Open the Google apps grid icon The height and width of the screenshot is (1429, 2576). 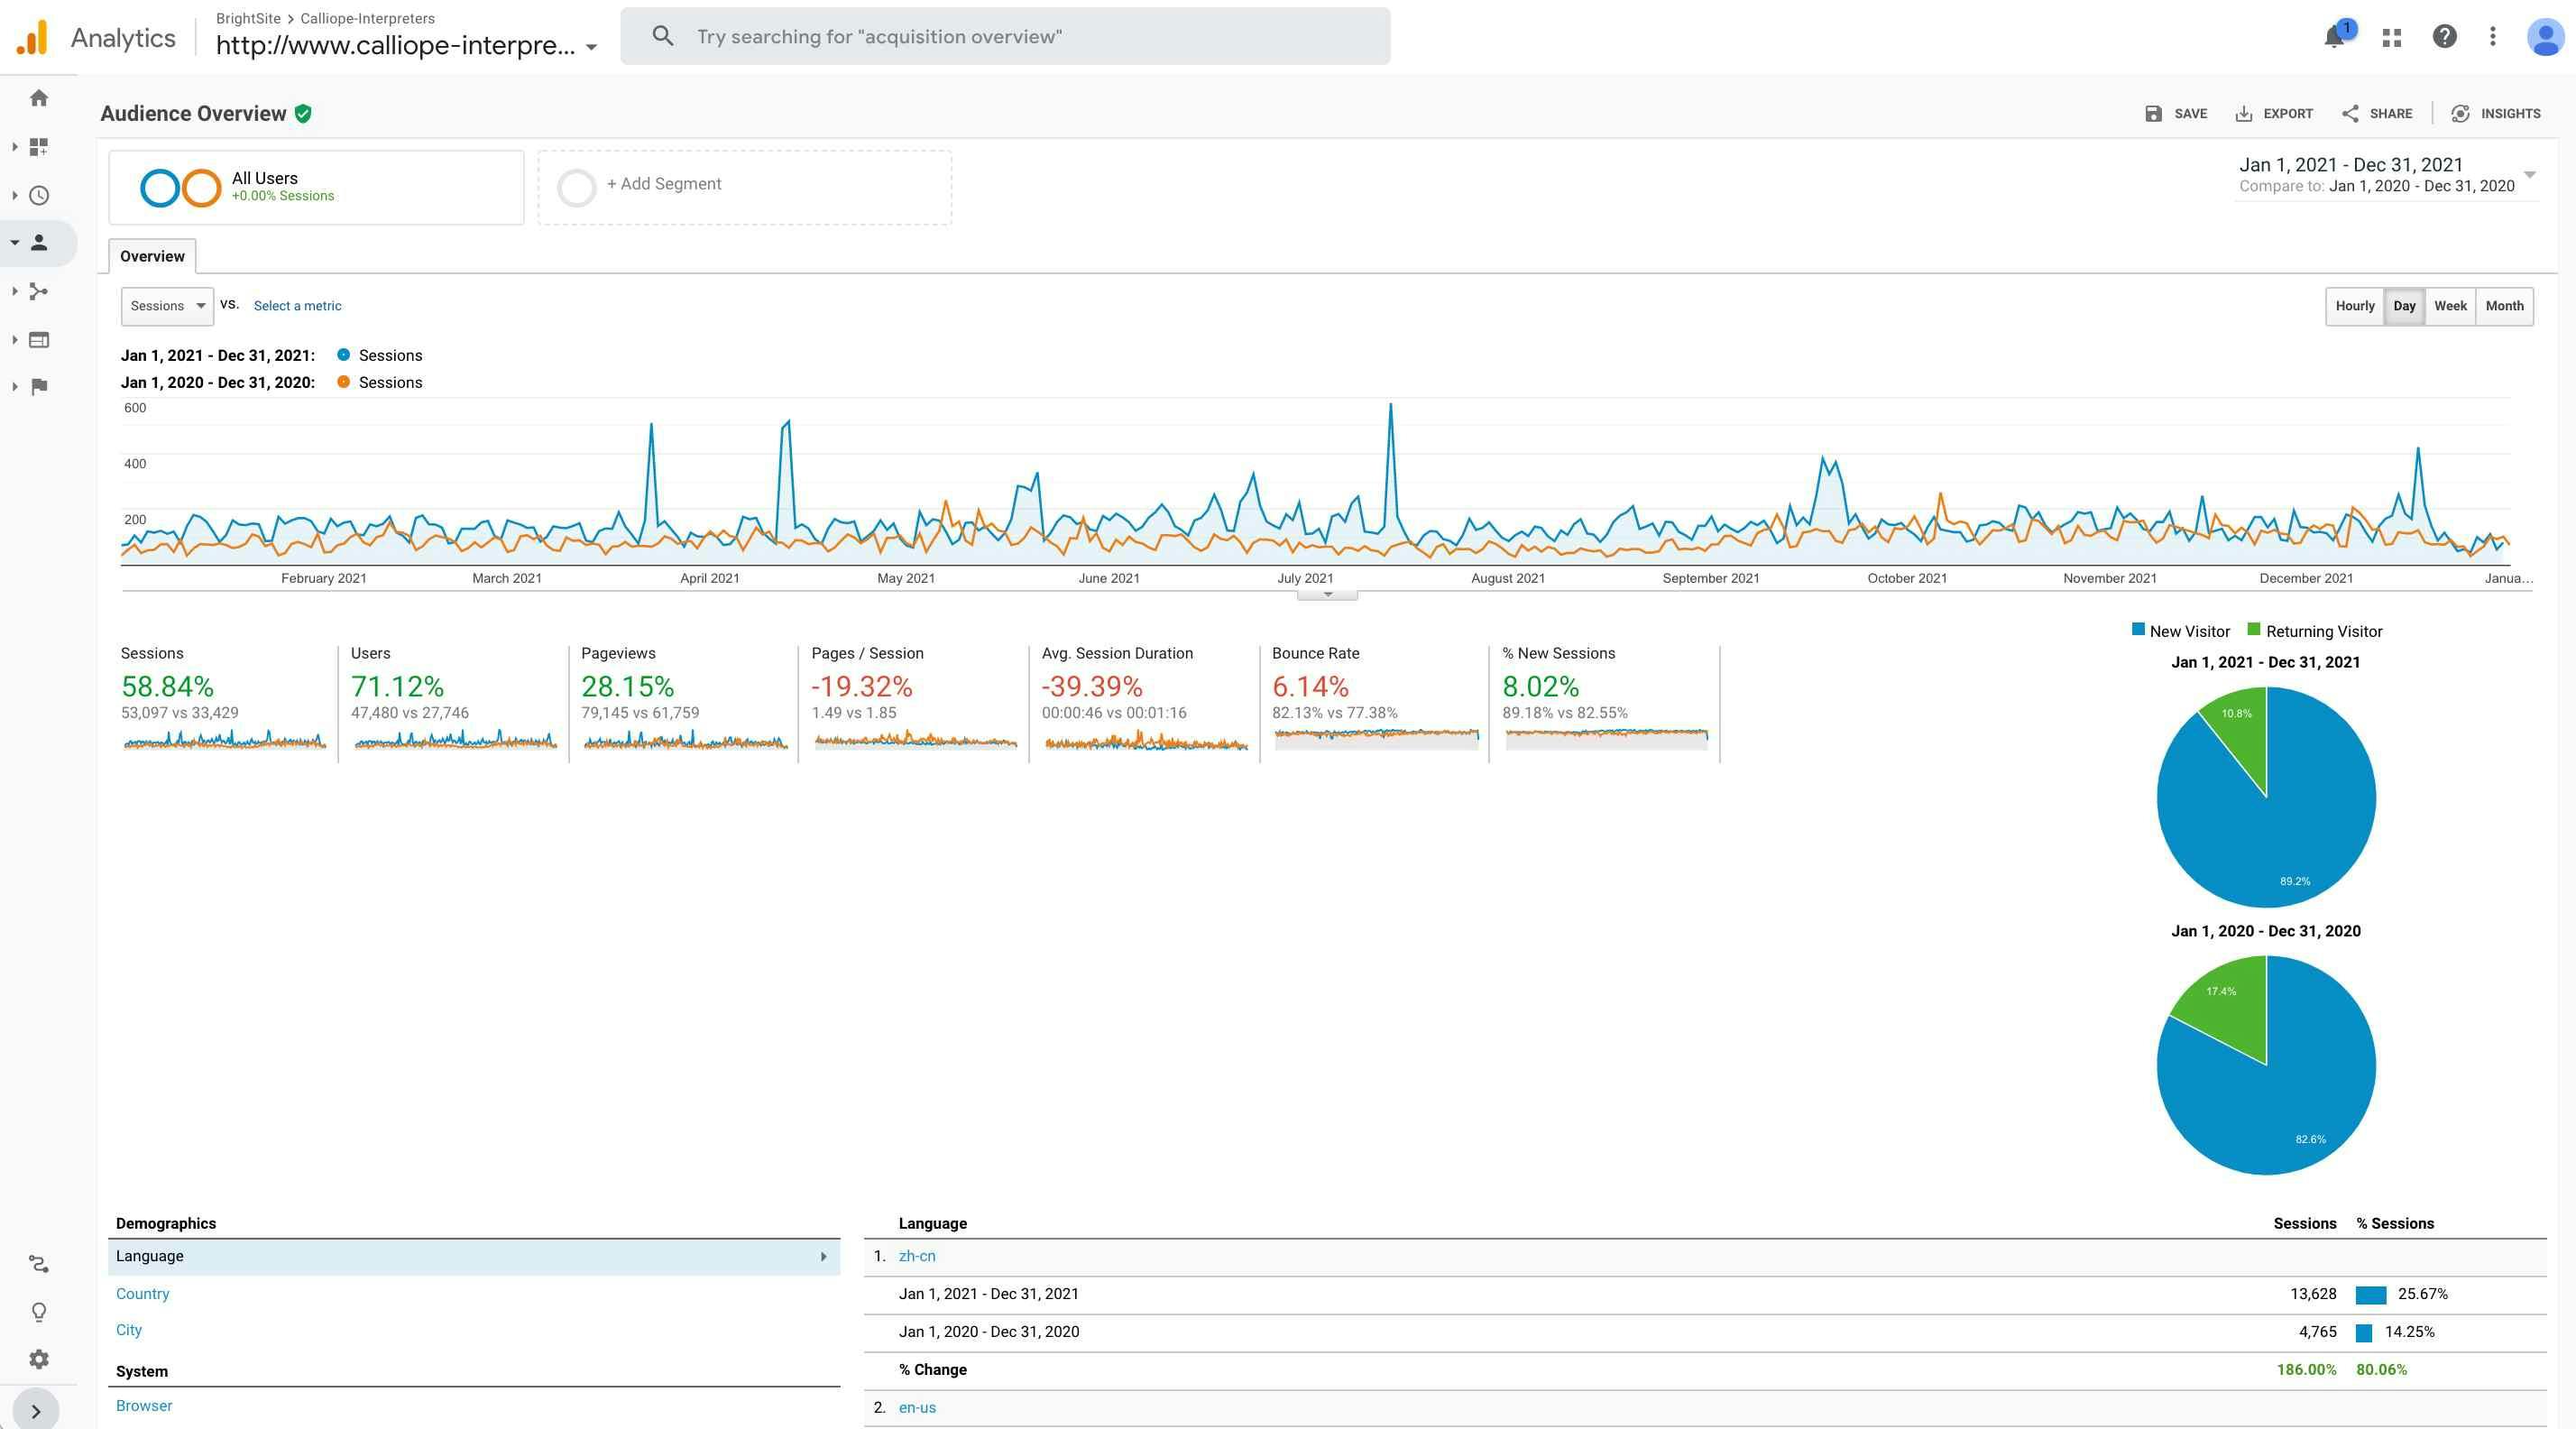(x=2392, y=37)
